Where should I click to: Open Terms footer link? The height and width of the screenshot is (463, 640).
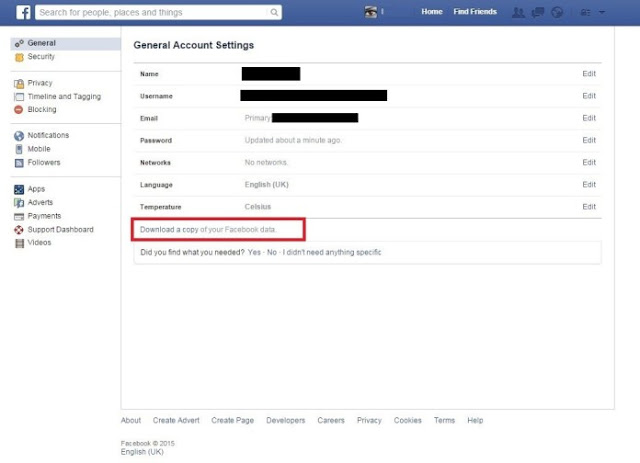pyautogui.click(x=444, y=420)
